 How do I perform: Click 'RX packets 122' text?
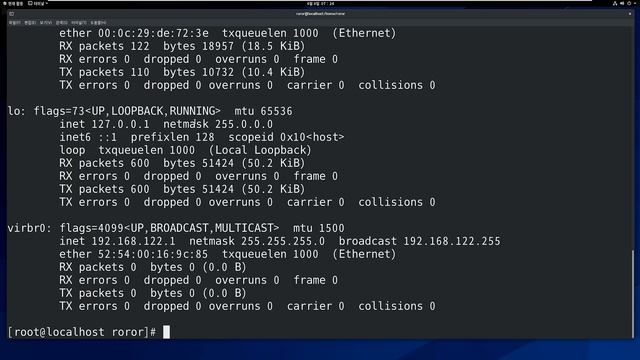point(104,46)
